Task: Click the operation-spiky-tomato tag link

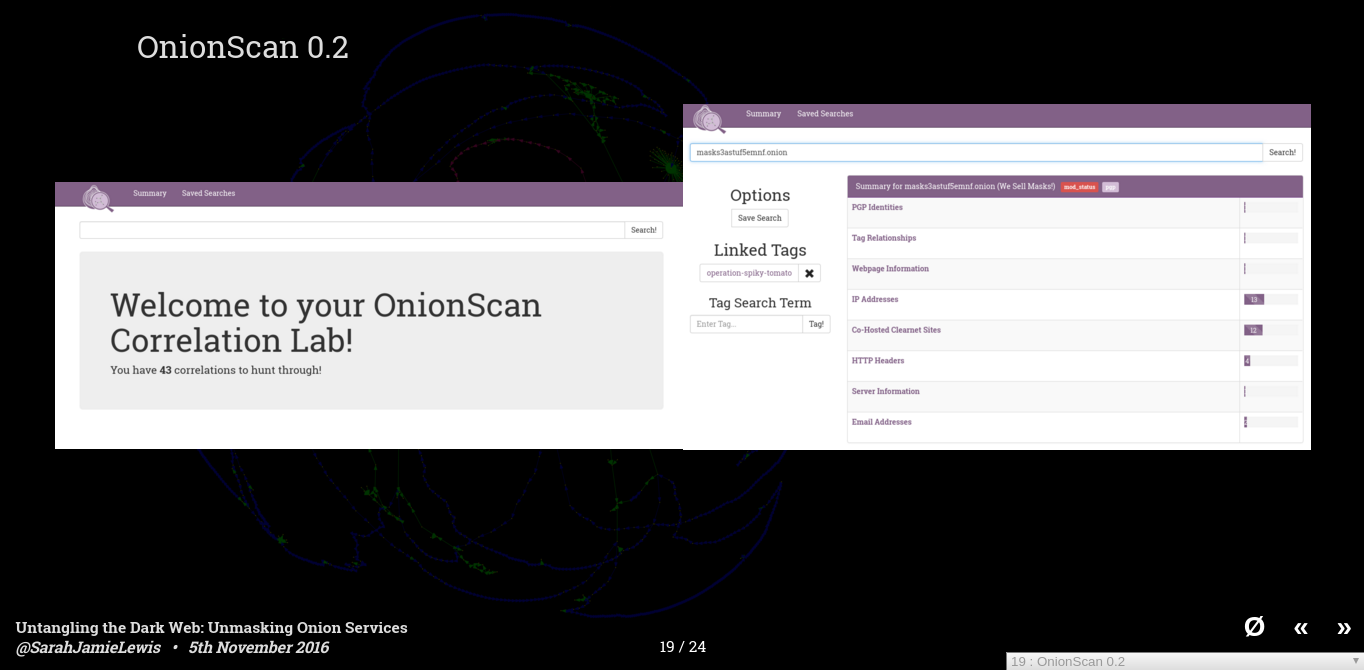Action: (x=748, y=273)
